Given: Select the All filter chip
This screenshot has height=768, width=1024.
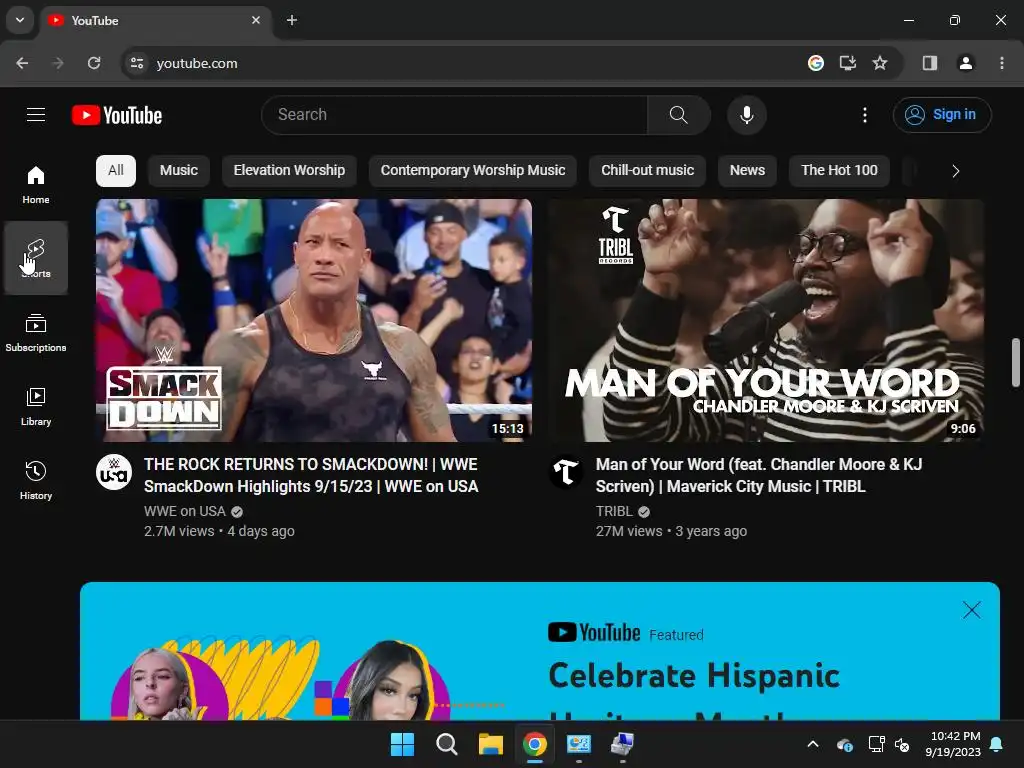Looking at the screenshot, I should (116, 170).
